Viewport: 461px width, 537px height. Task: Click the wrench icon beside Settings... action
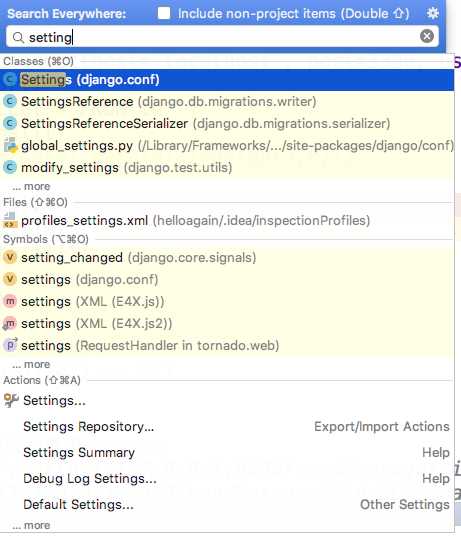(x=11, y=400)
